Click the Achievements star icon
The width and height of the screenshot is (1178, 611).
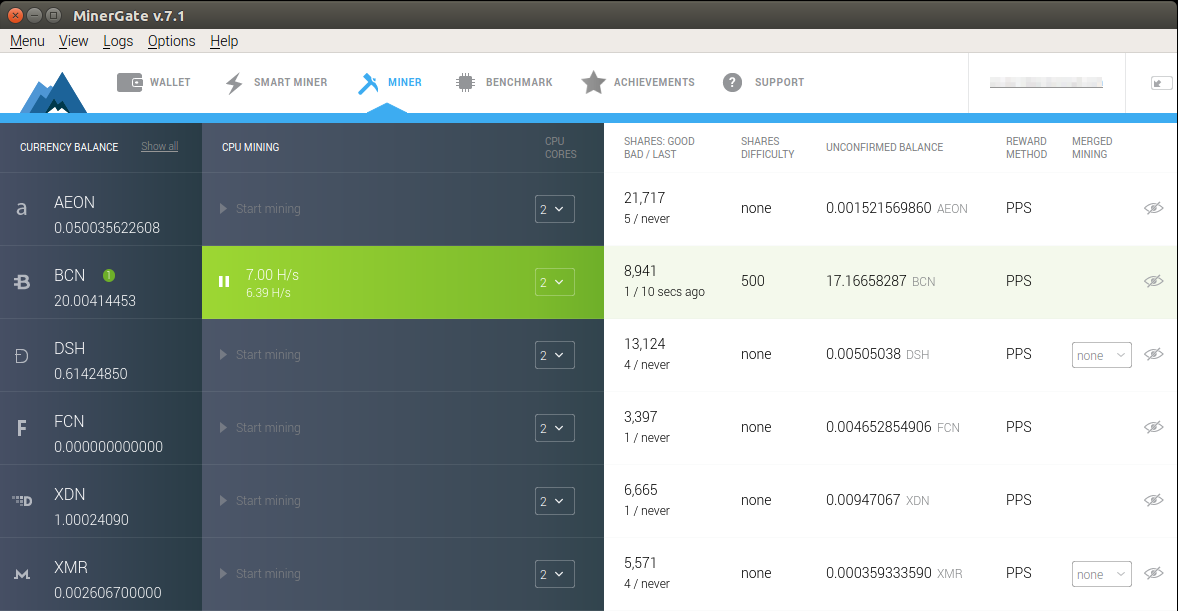tap(594, 82)
